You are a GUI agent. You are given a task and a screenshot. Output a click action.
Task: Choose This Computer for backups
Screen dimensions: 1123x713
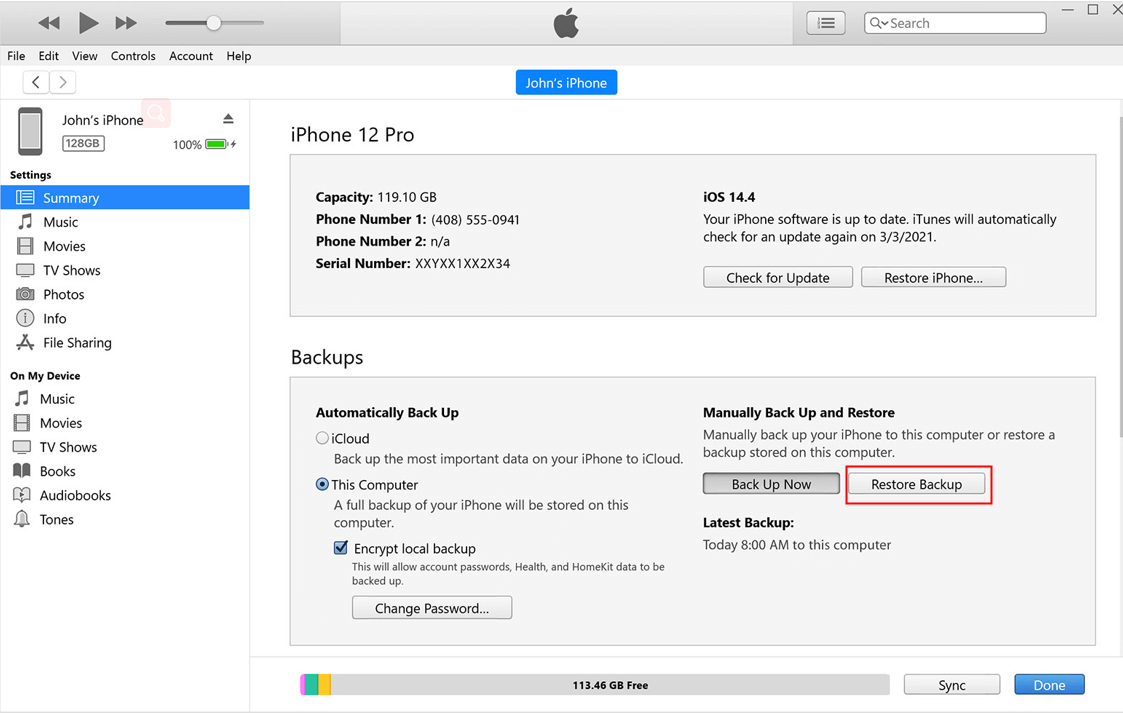(322, 484)
